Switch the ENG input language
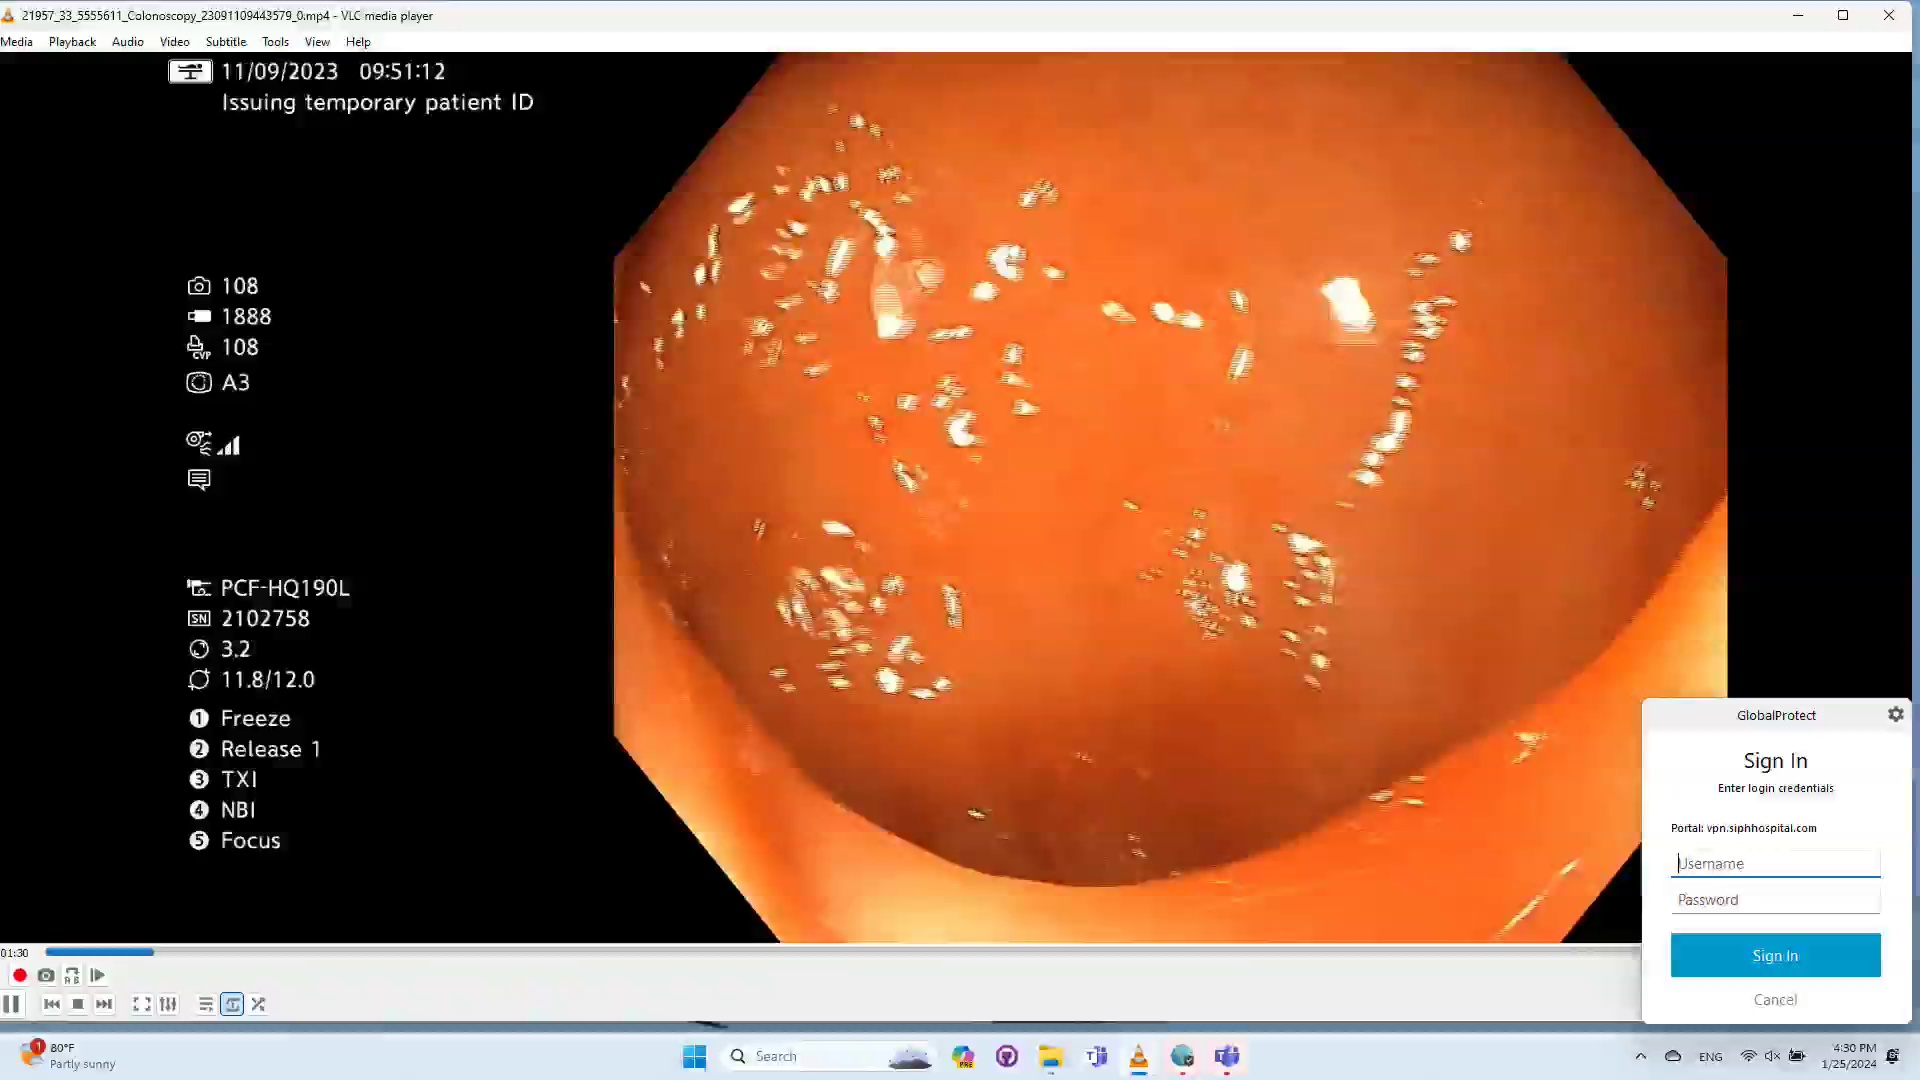1920x1080 pixels. (1711, 1056)
